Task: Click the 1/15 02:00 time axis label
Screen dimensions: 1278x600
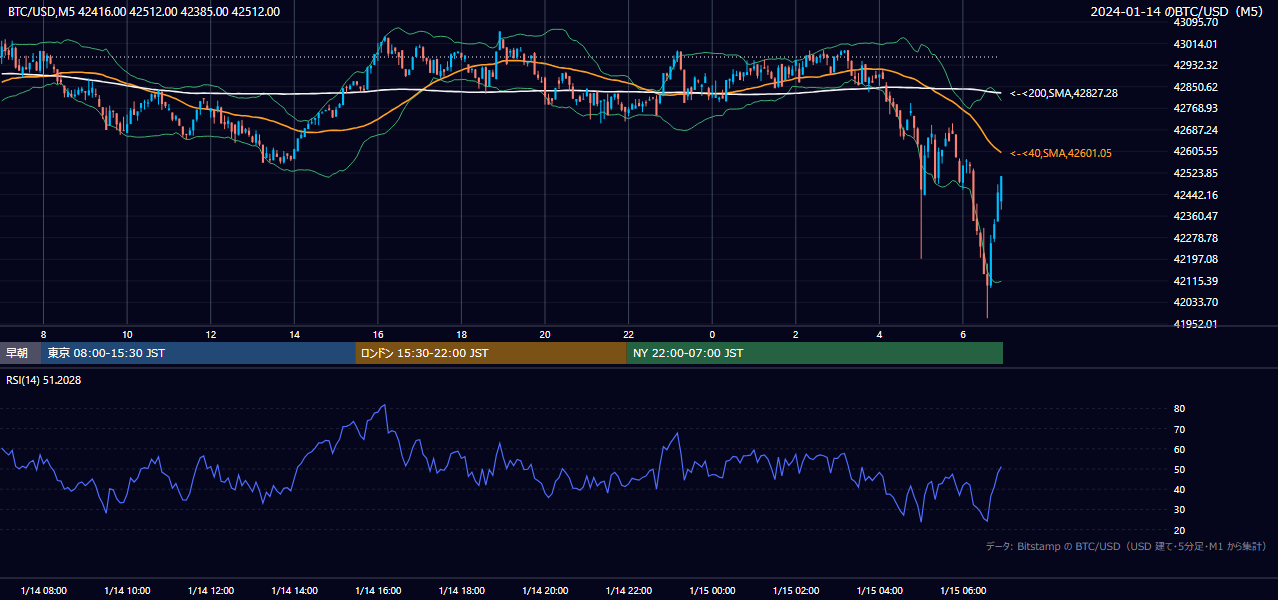Action: pyautogui.click(x=796, y=590)
